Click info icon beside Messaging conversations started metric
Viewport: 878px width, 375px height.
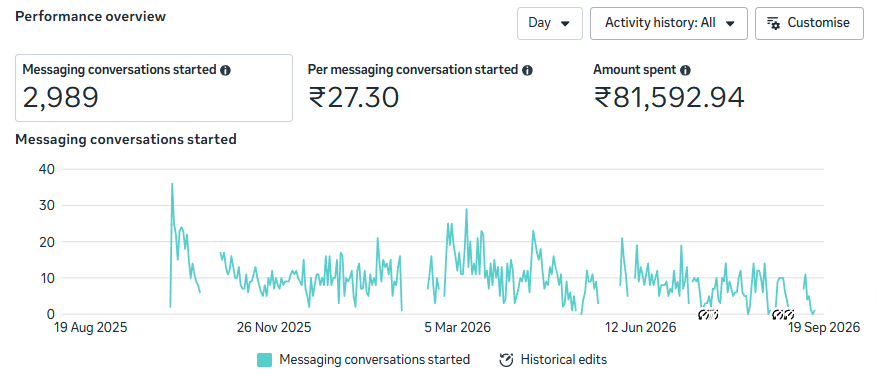(x=226, y=71)
